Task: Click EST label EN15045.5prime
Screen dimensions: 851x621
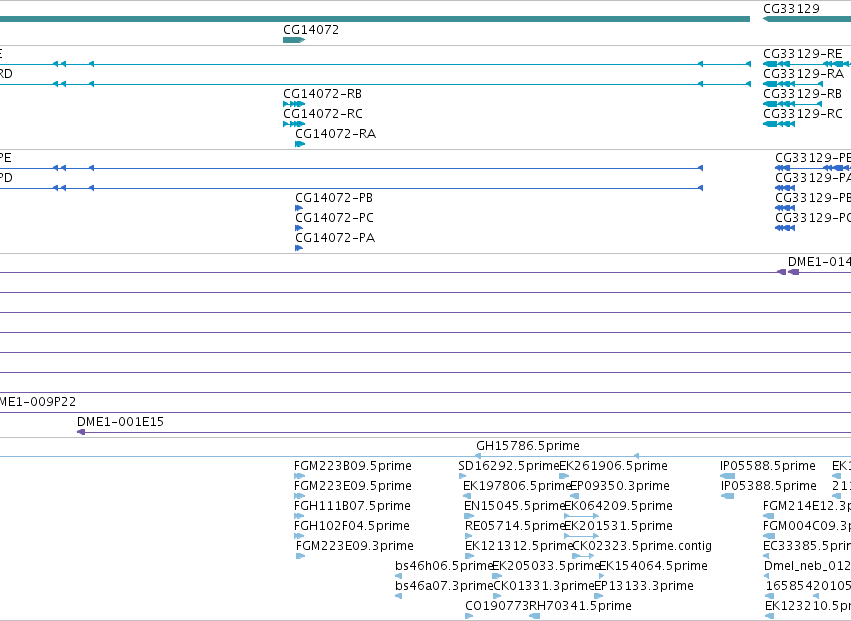Action: (515, 506)
